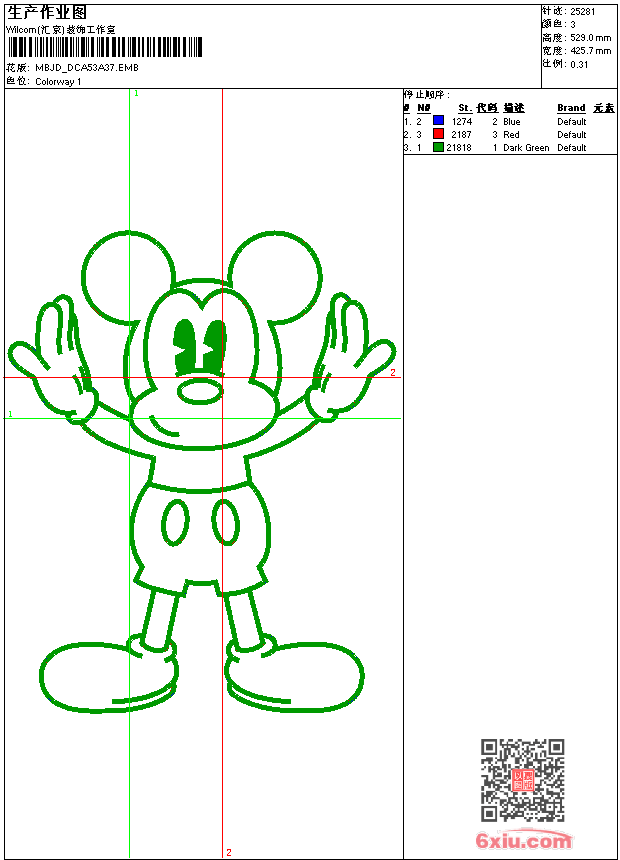The width and height of the screenshot is (620, 860).
Task: Click the left eye of the mouse design
Action: (184, 346)
